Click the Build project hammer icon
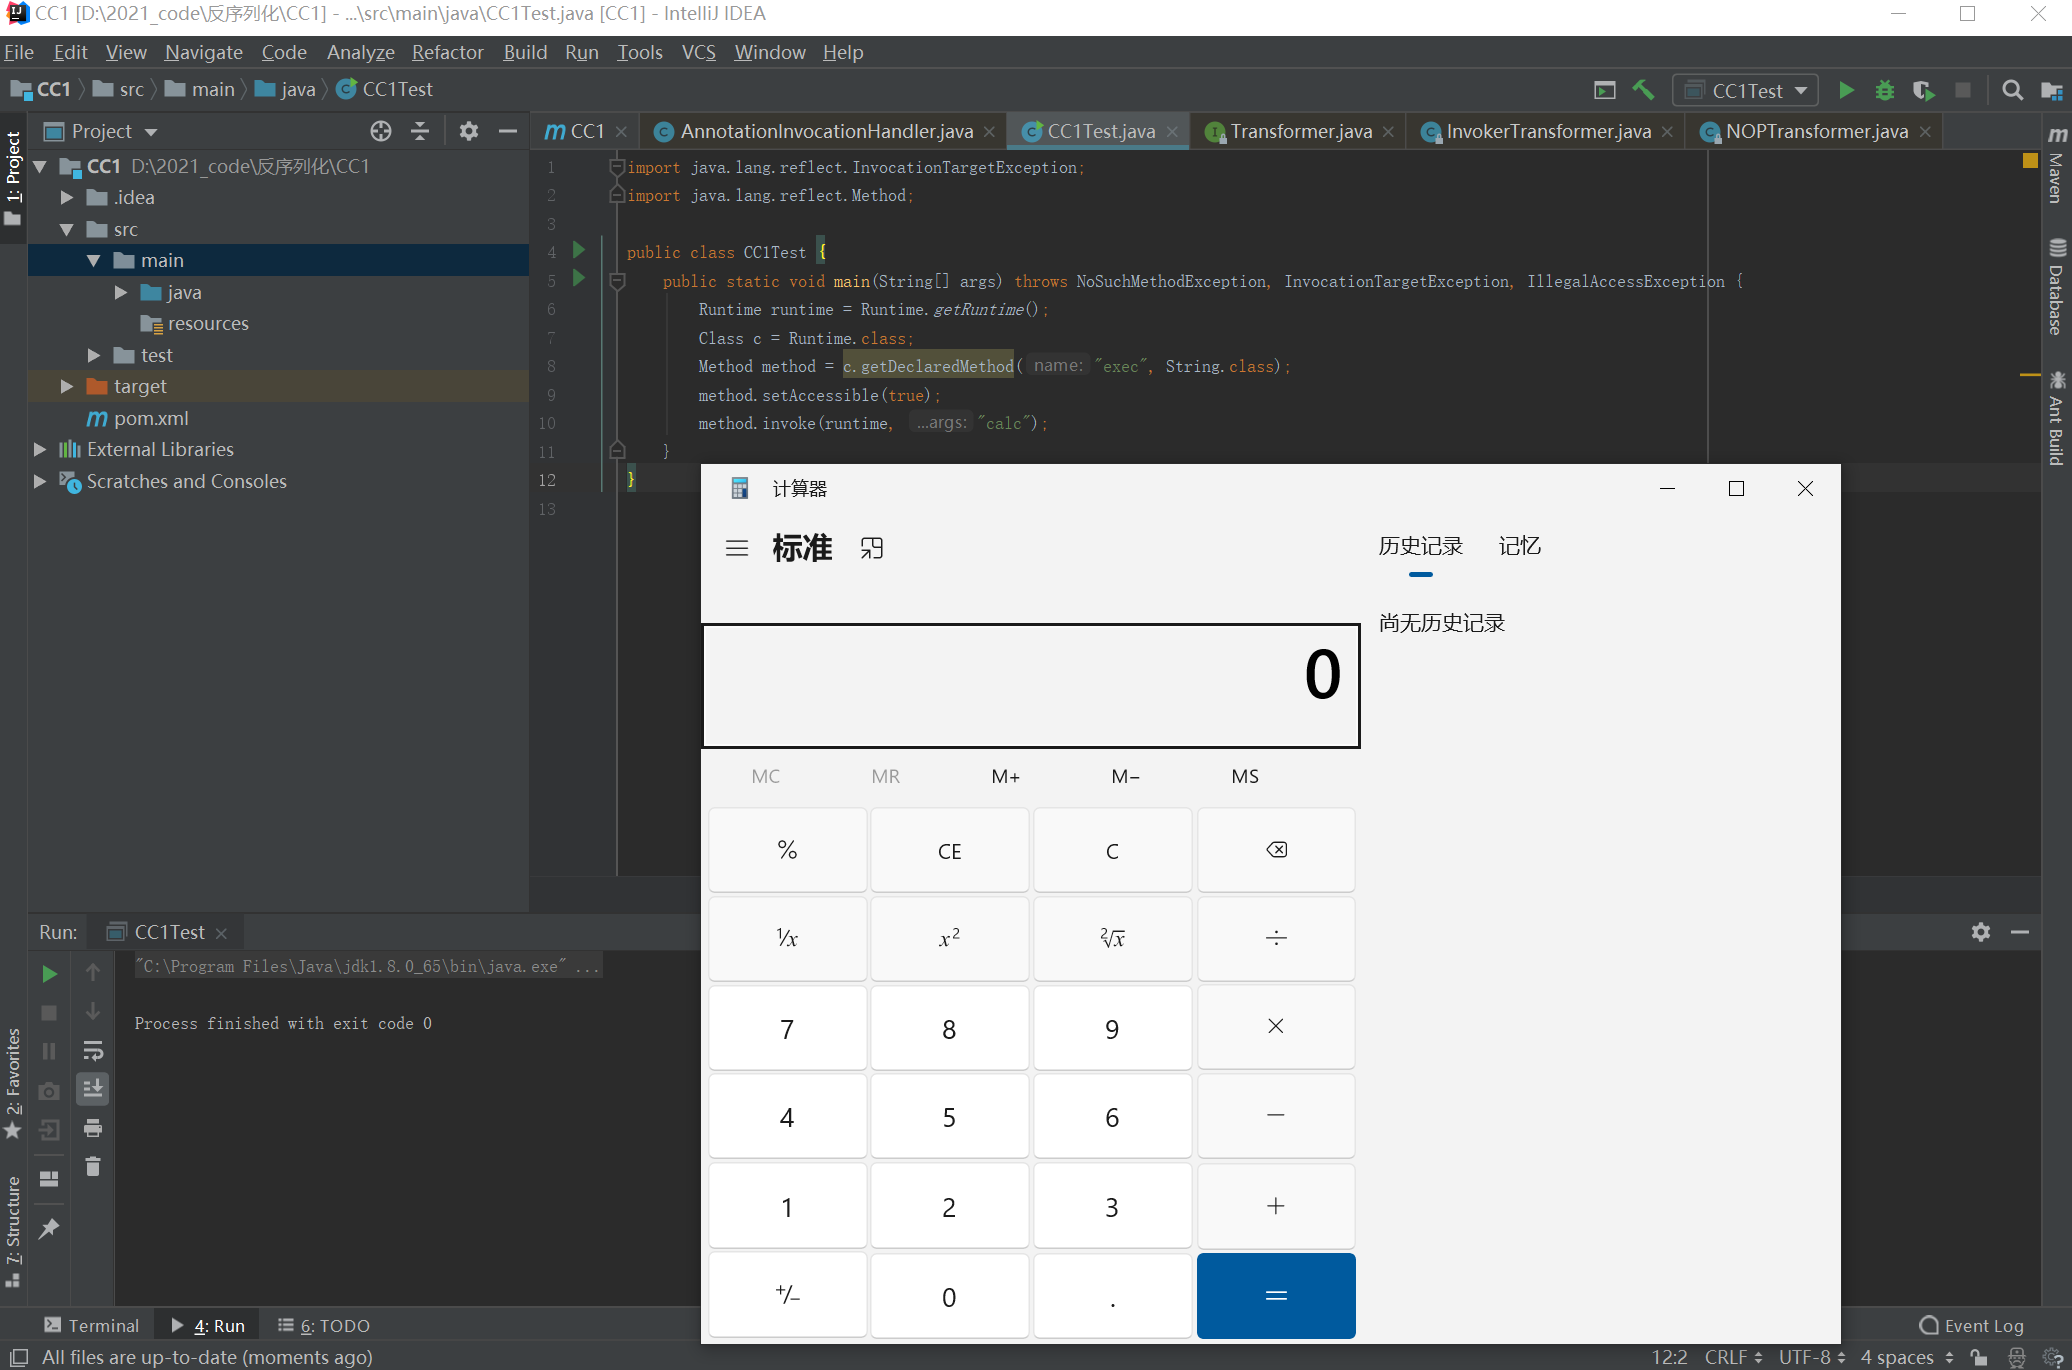The height and width of the screenshot is (1370, 2072). pyautogui.click(x=1643, y=90)
